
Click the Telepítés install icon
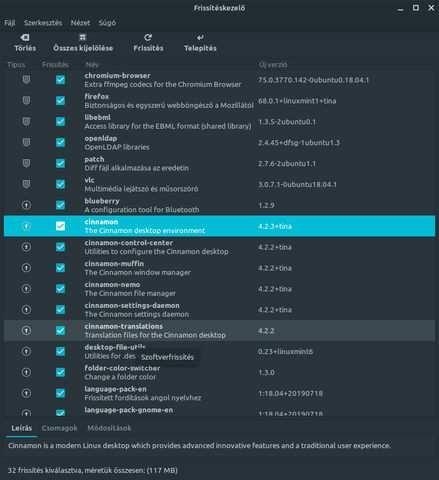pos(200,37)
